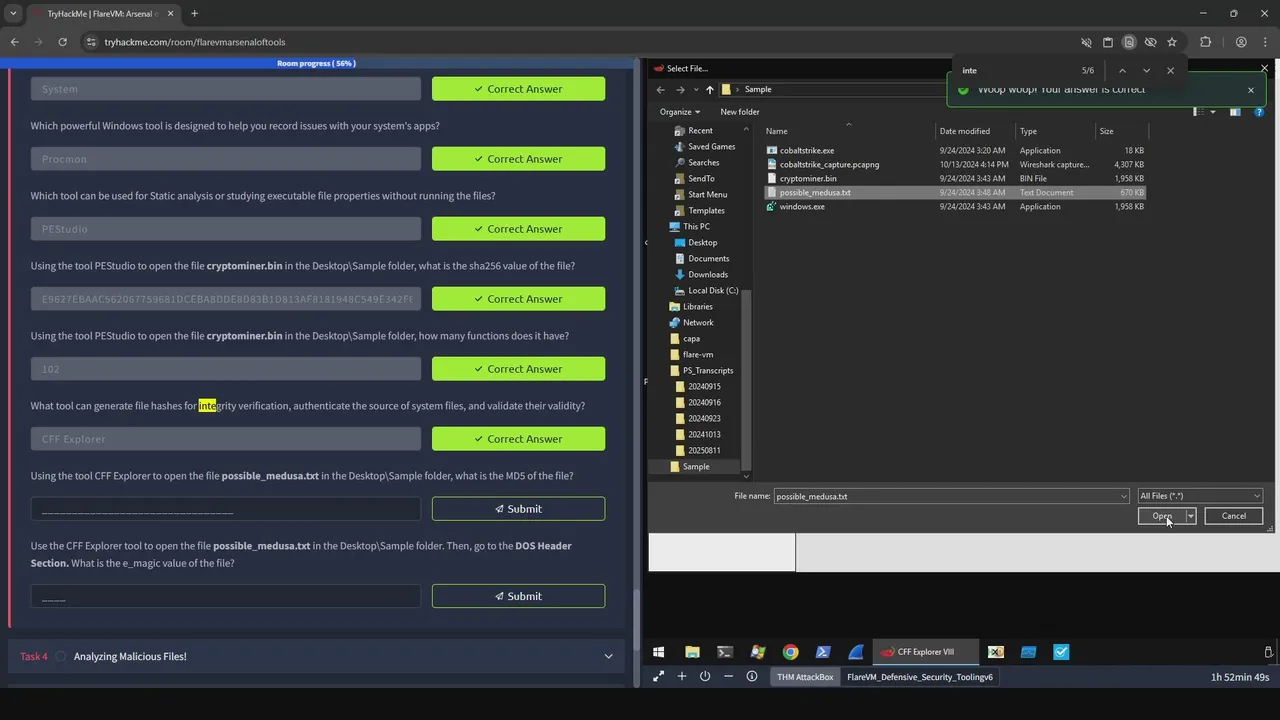Select cryptominer.bin in the file list

click(x=808, y=179)
